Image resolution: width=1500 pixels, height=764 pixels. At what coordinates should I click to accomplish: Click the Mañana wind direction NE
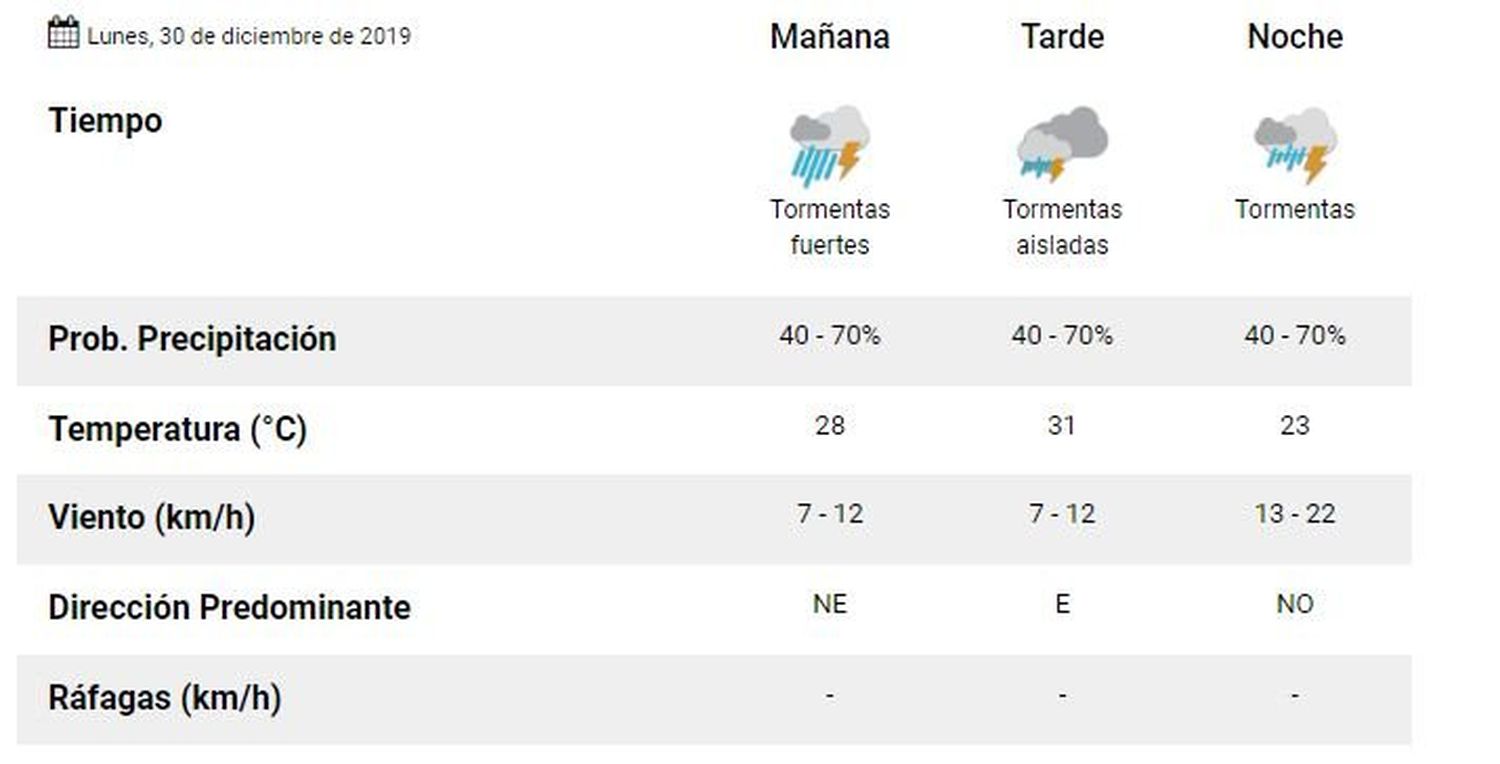coord(829,604)
